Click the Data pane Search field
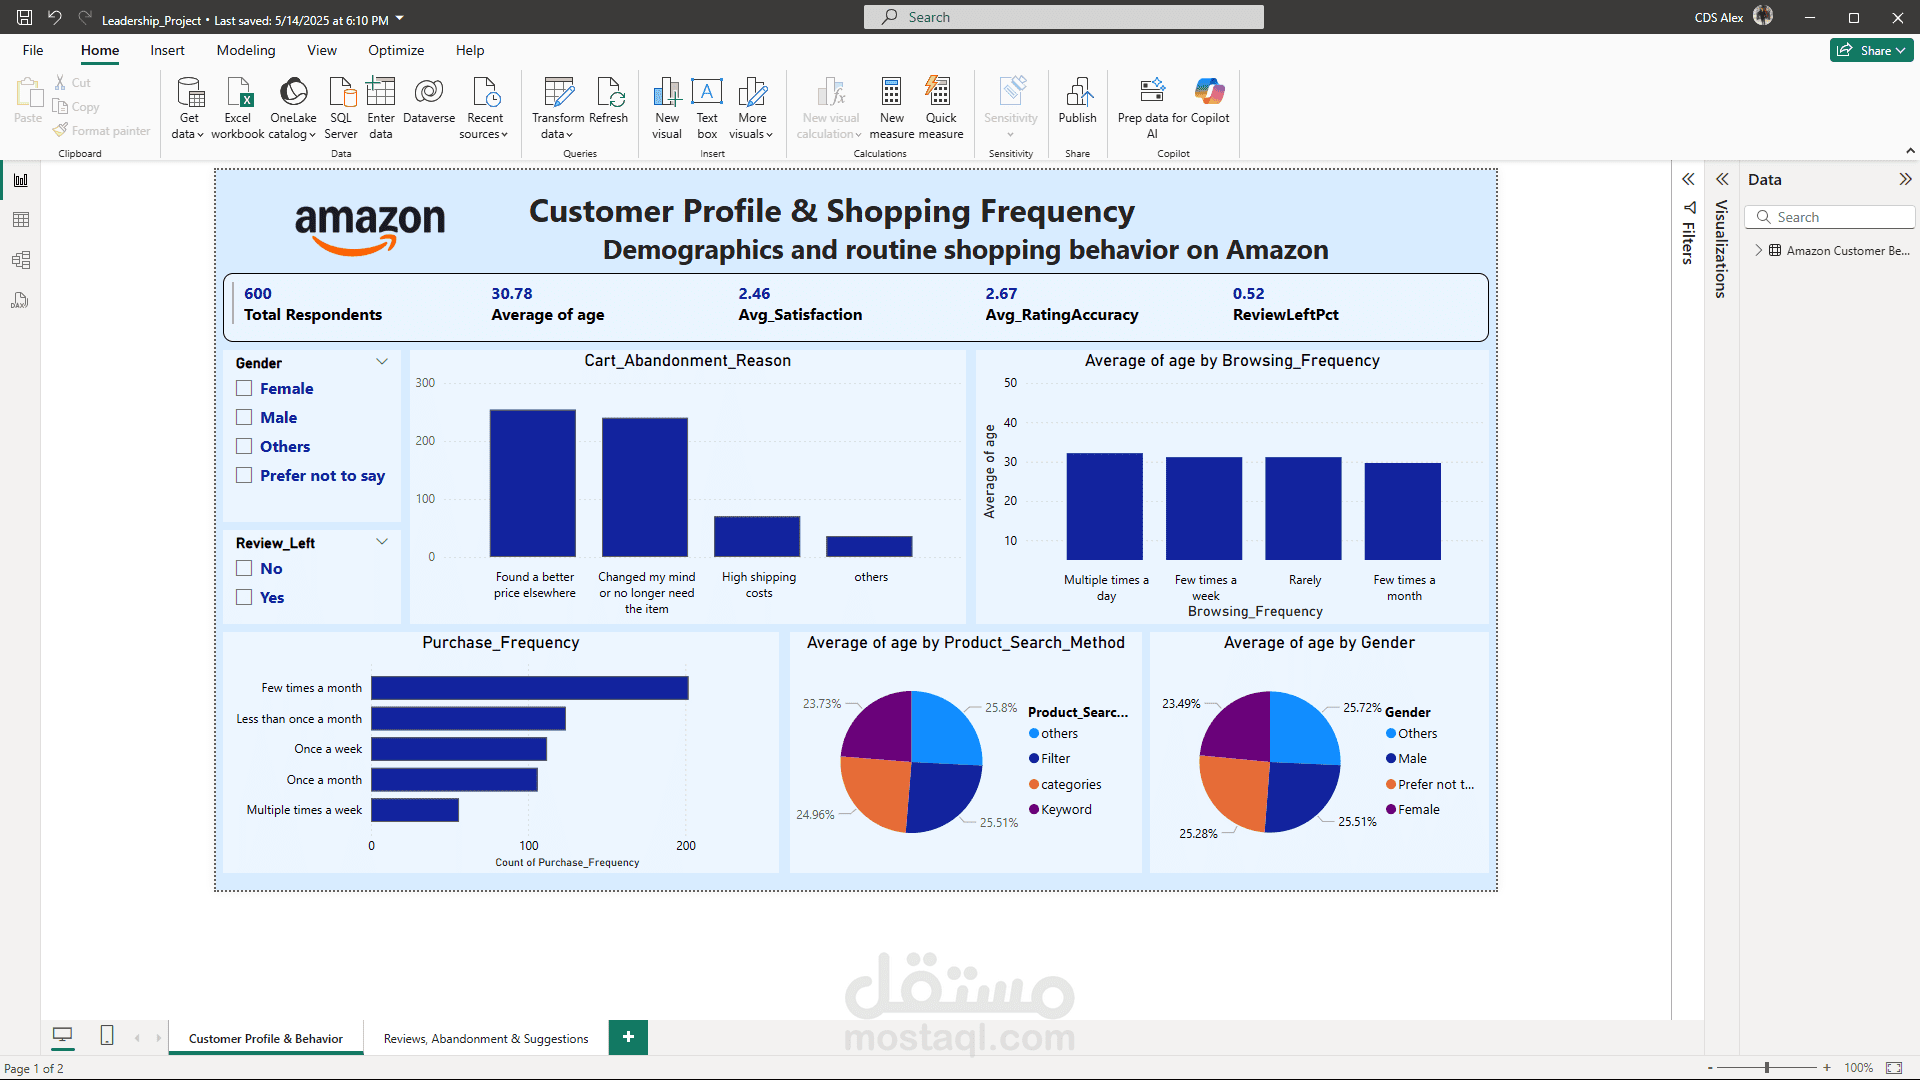This screenshot has width=1920, height=1080. click(1830, 217)
